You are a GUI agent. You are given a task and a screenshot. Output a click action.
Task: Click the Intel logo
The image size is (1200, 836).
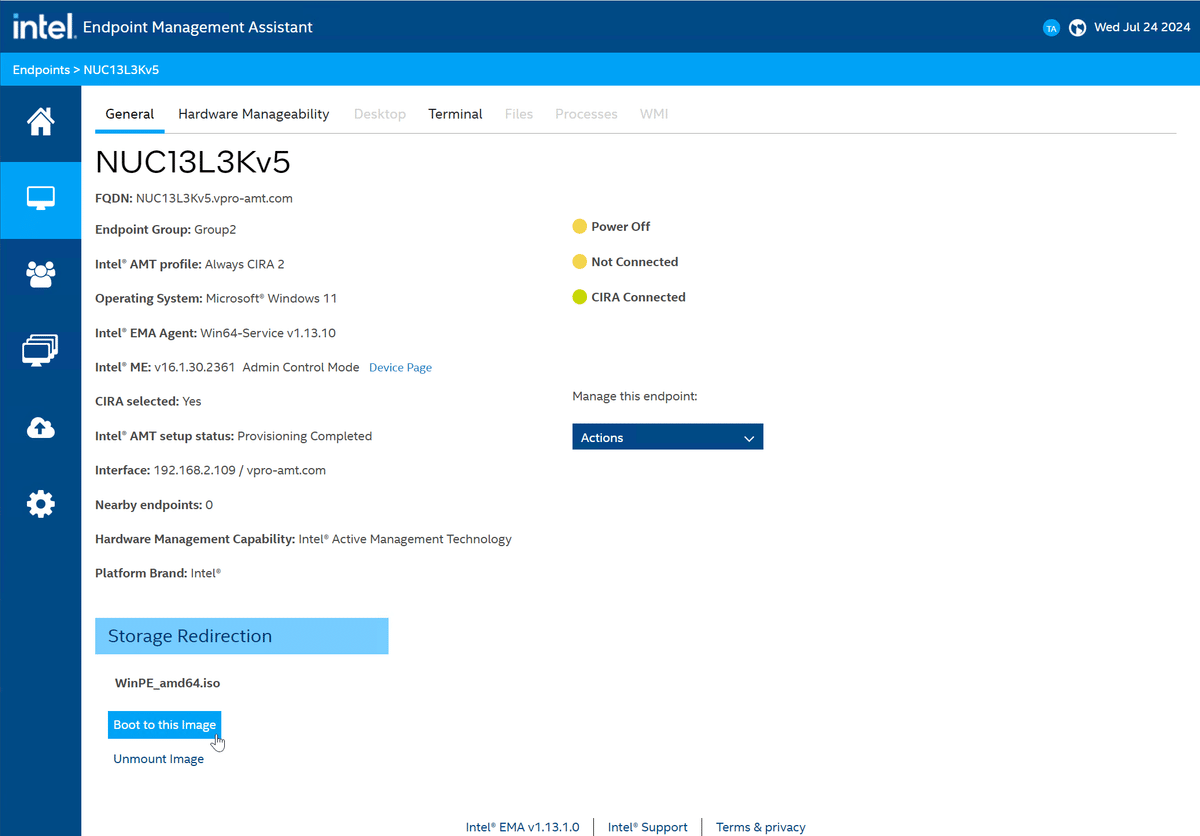pos(44,27)
